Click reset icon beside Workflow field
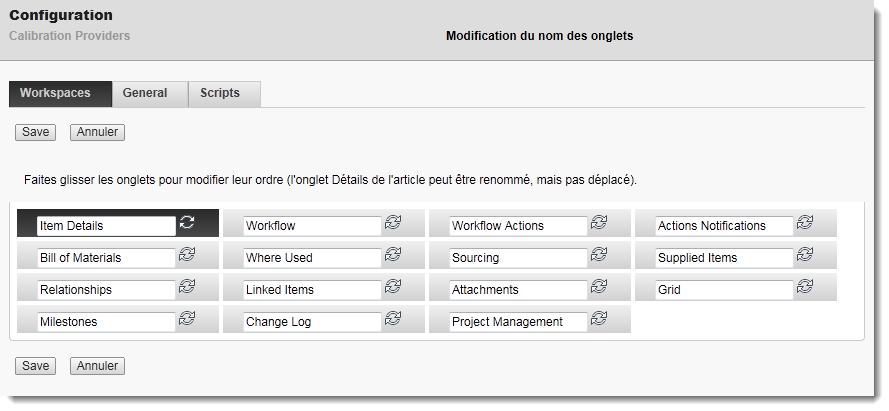Viewport: 889px width, 411px height. tap(393, 223)
